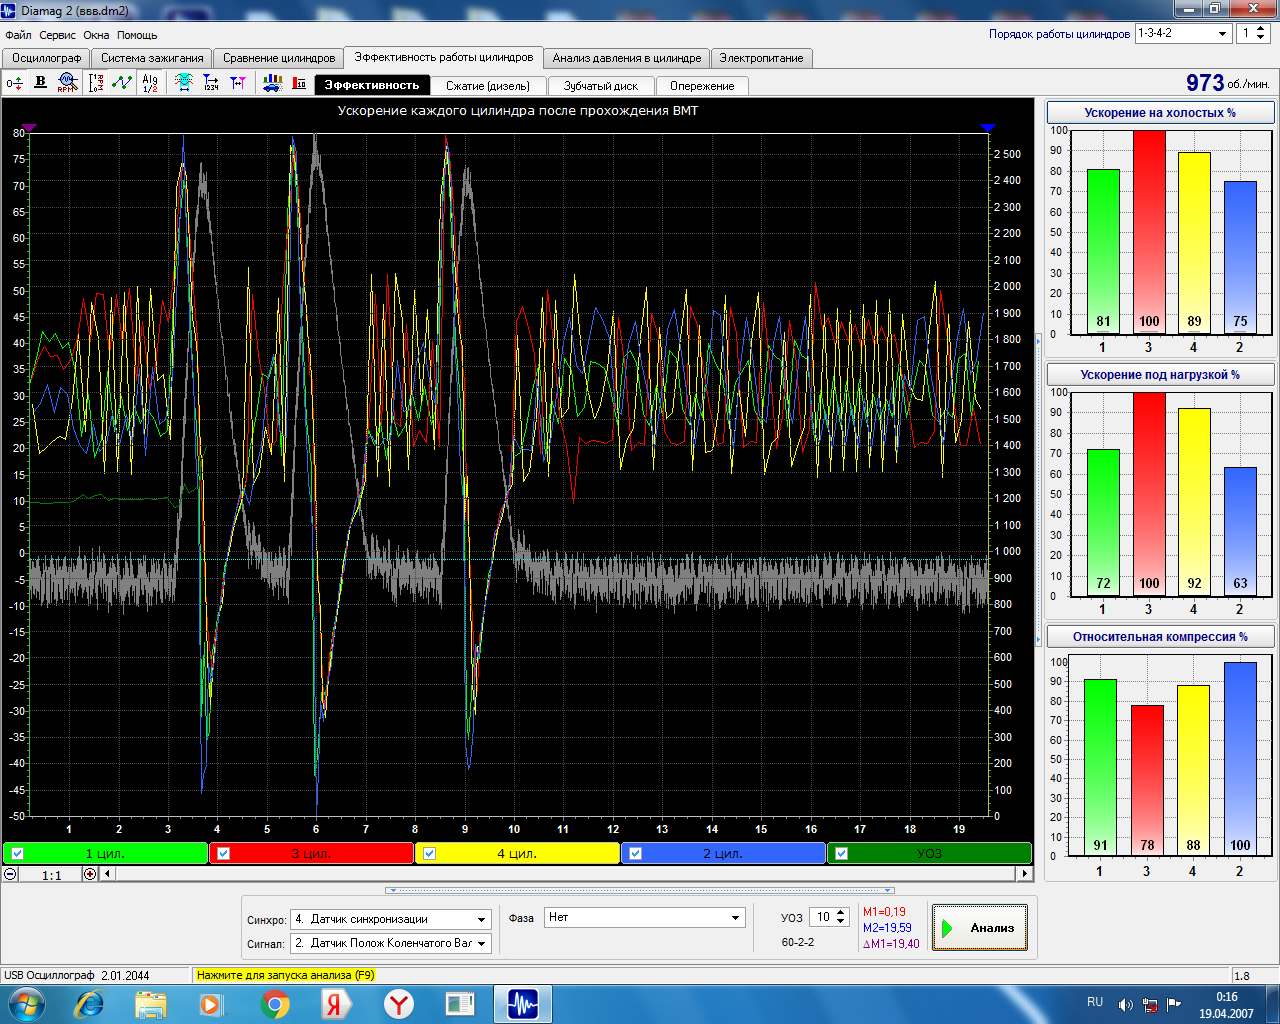Click the Ускорение на холостых % header
This screenshot has width=1280, height=1024.
[x=1160, y=113]
